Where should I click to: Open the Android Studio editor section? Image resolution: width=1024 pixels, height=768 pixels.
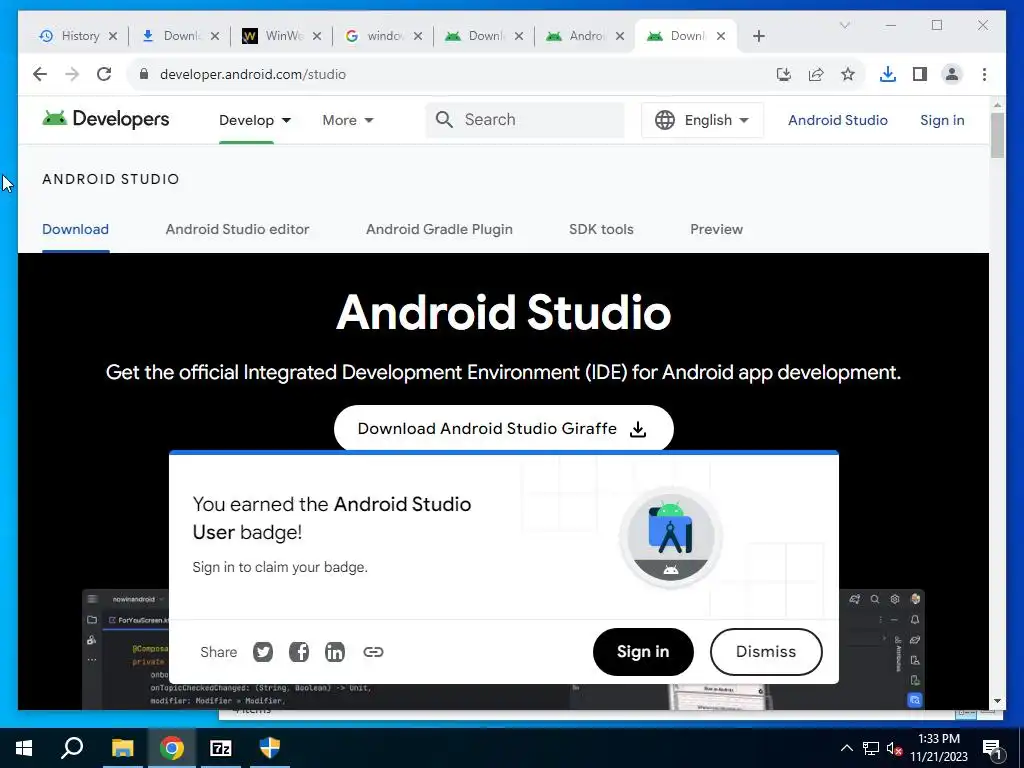[x=237, y=229]
